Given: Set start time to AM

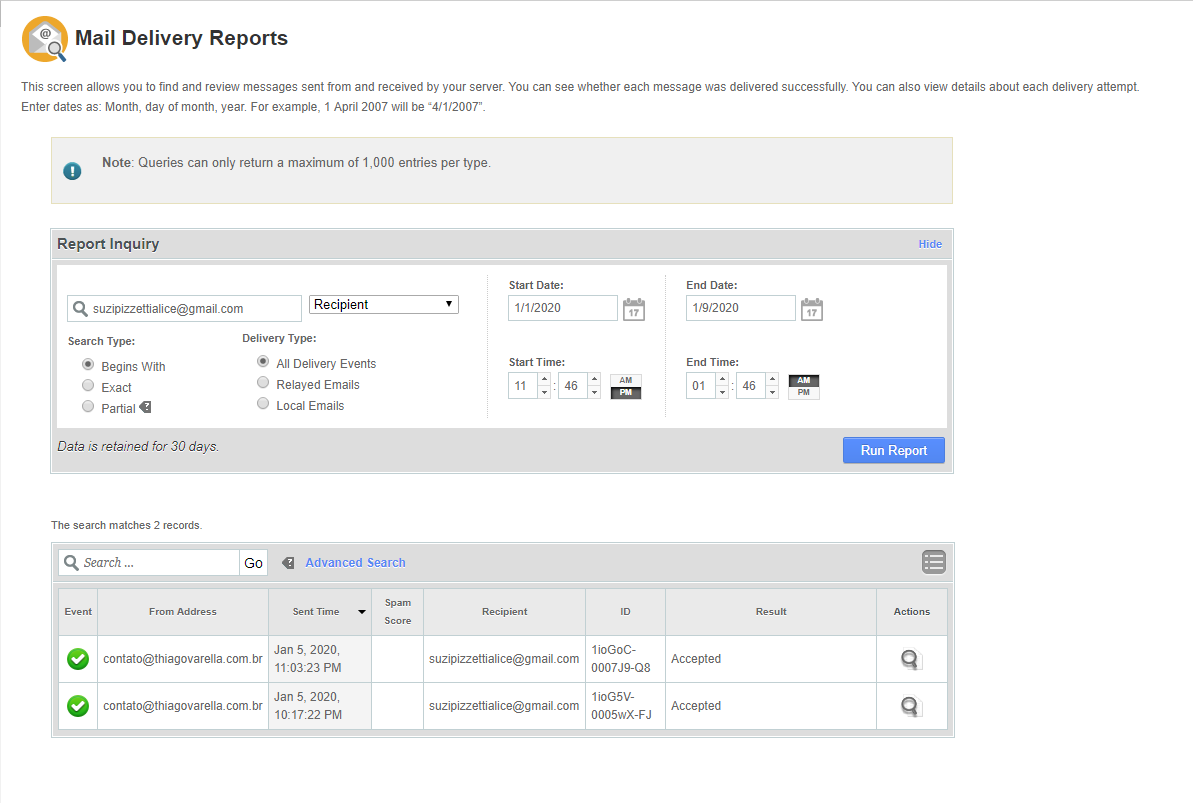Looking at the screenshot, I should coord(625,380).
